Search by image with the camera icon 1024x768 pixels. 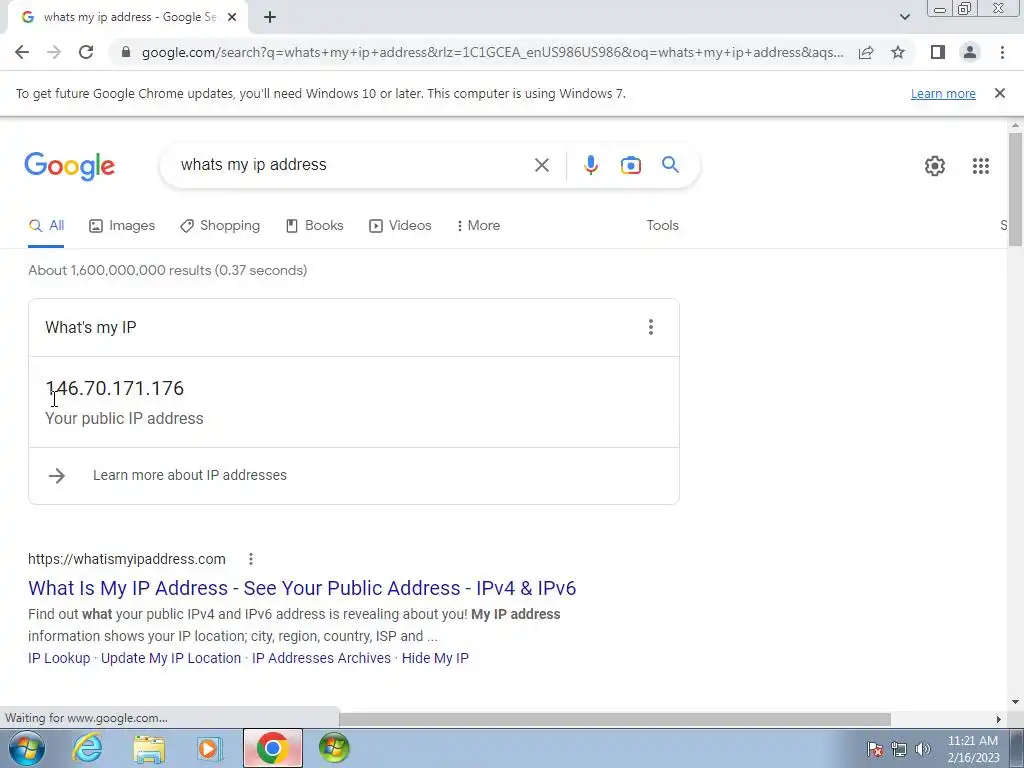coord(630,165)
